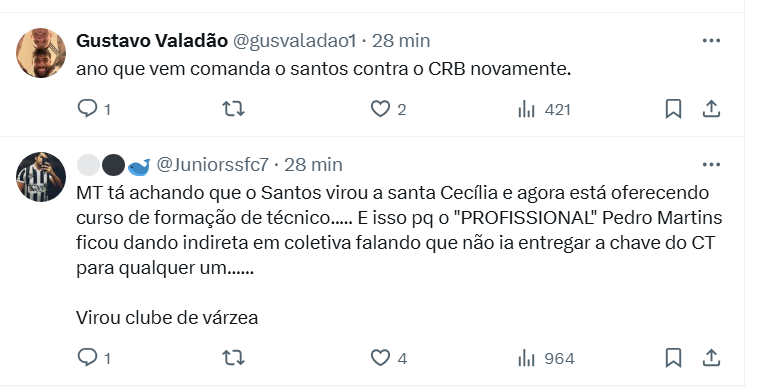The image size is (768, 387).
Task: Open more options on Gustavo Valadão's tweet
Action: [711, 41]
